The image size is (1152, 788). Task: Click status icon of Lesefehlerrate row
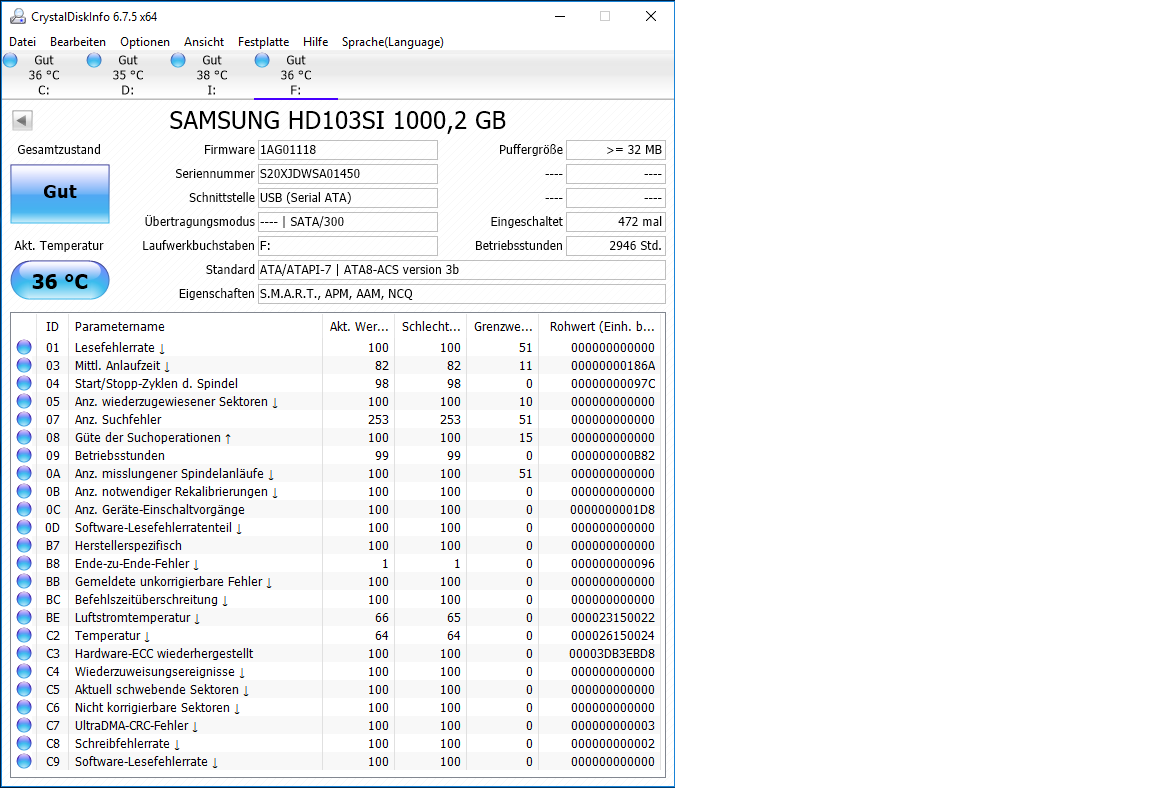(x=24, y=347)
